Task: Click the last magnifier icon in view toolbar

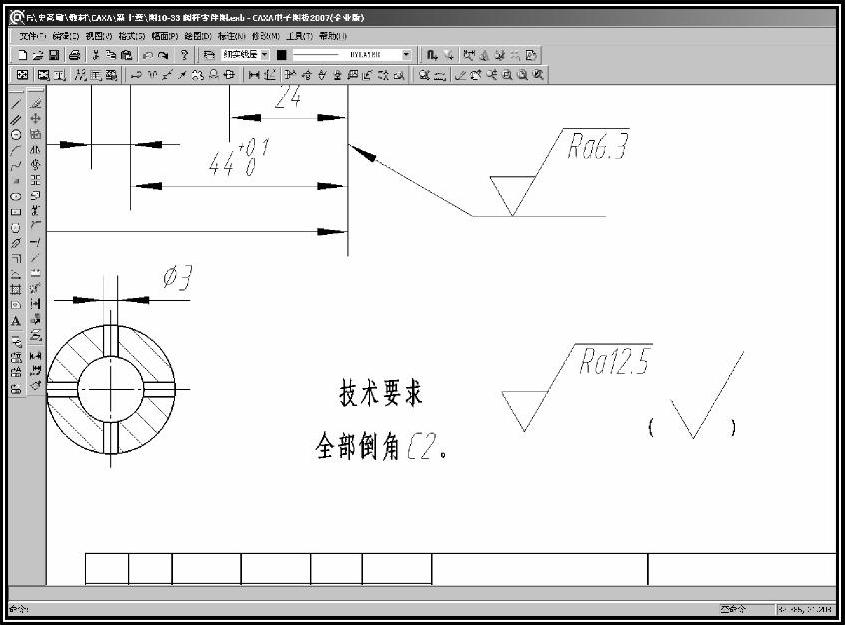Action: click(x=538, y=75)
